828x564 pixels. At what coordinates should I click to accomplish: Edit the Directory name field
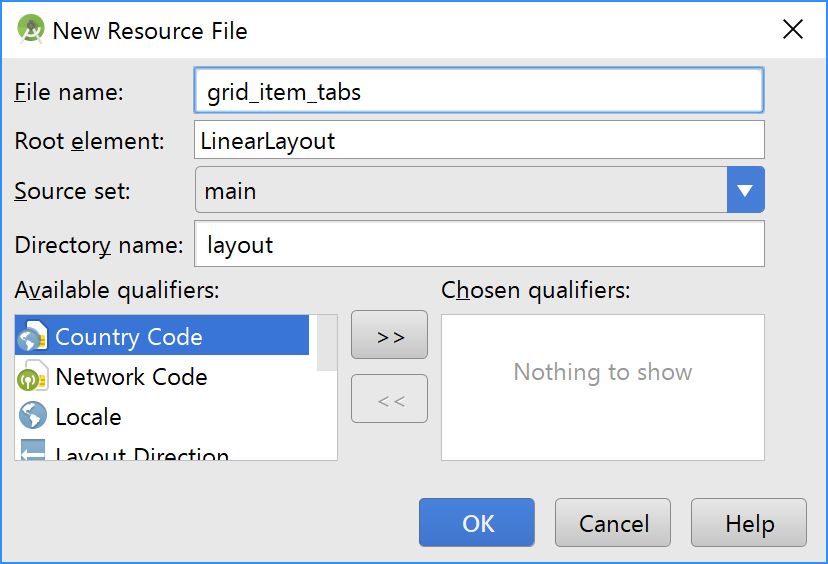pyautogui.click(x=479, y=244)
